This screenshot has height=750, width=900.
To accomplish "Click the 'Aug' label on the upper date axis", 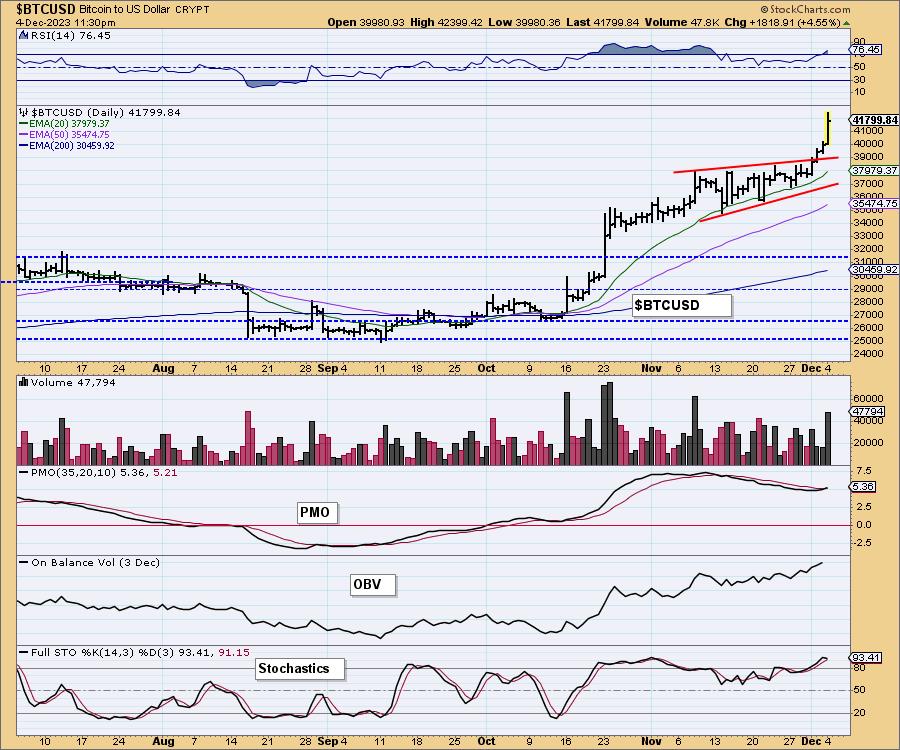I will 163,368.
